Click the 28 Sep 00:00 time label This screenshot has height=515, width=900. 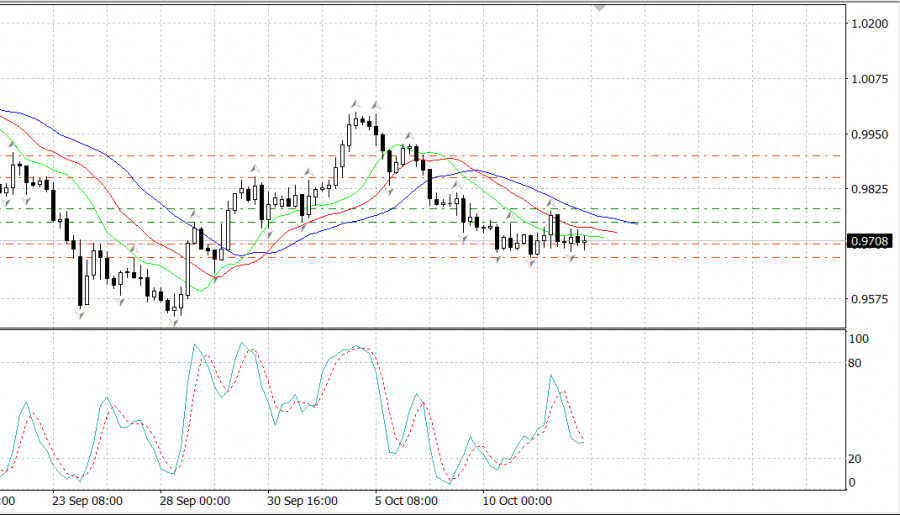[195, 501]
